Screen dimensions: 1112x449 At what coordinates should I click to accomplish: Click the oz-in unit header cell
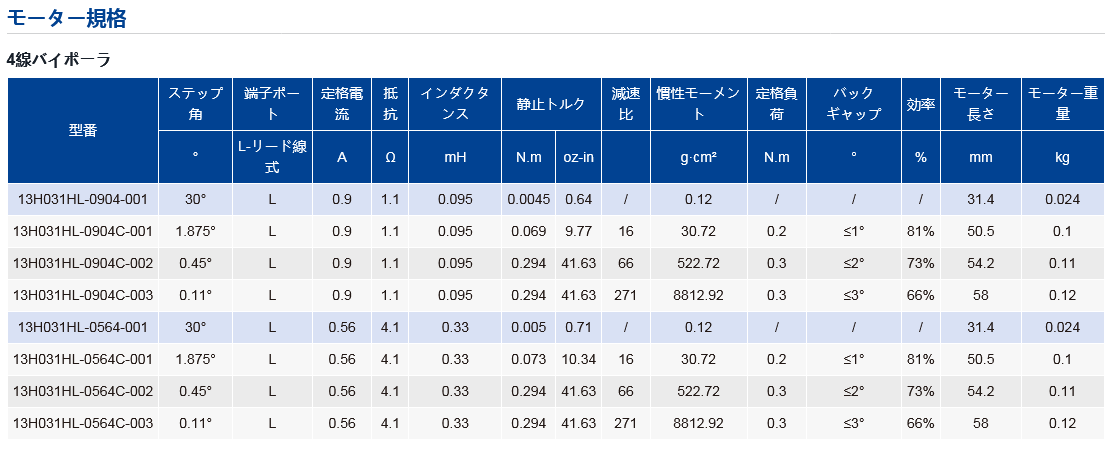click(578, 157)
